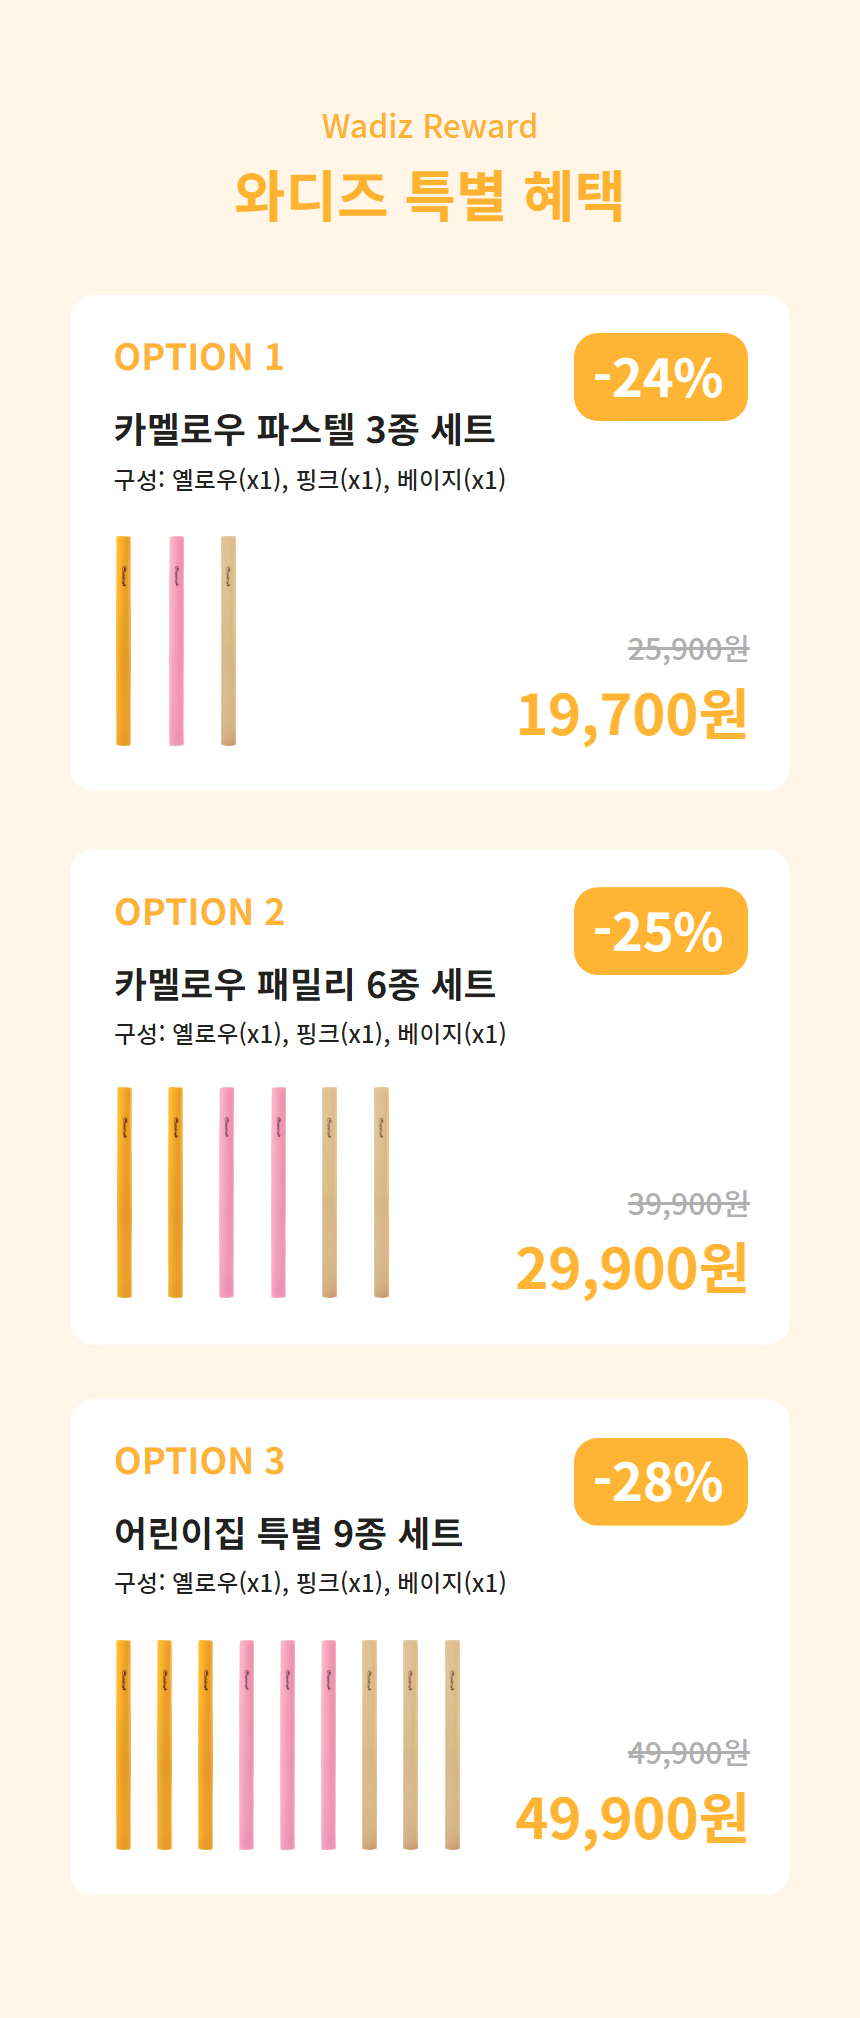Click the -25% discount badge
The image size is (860, 2018).
[661, 931]
